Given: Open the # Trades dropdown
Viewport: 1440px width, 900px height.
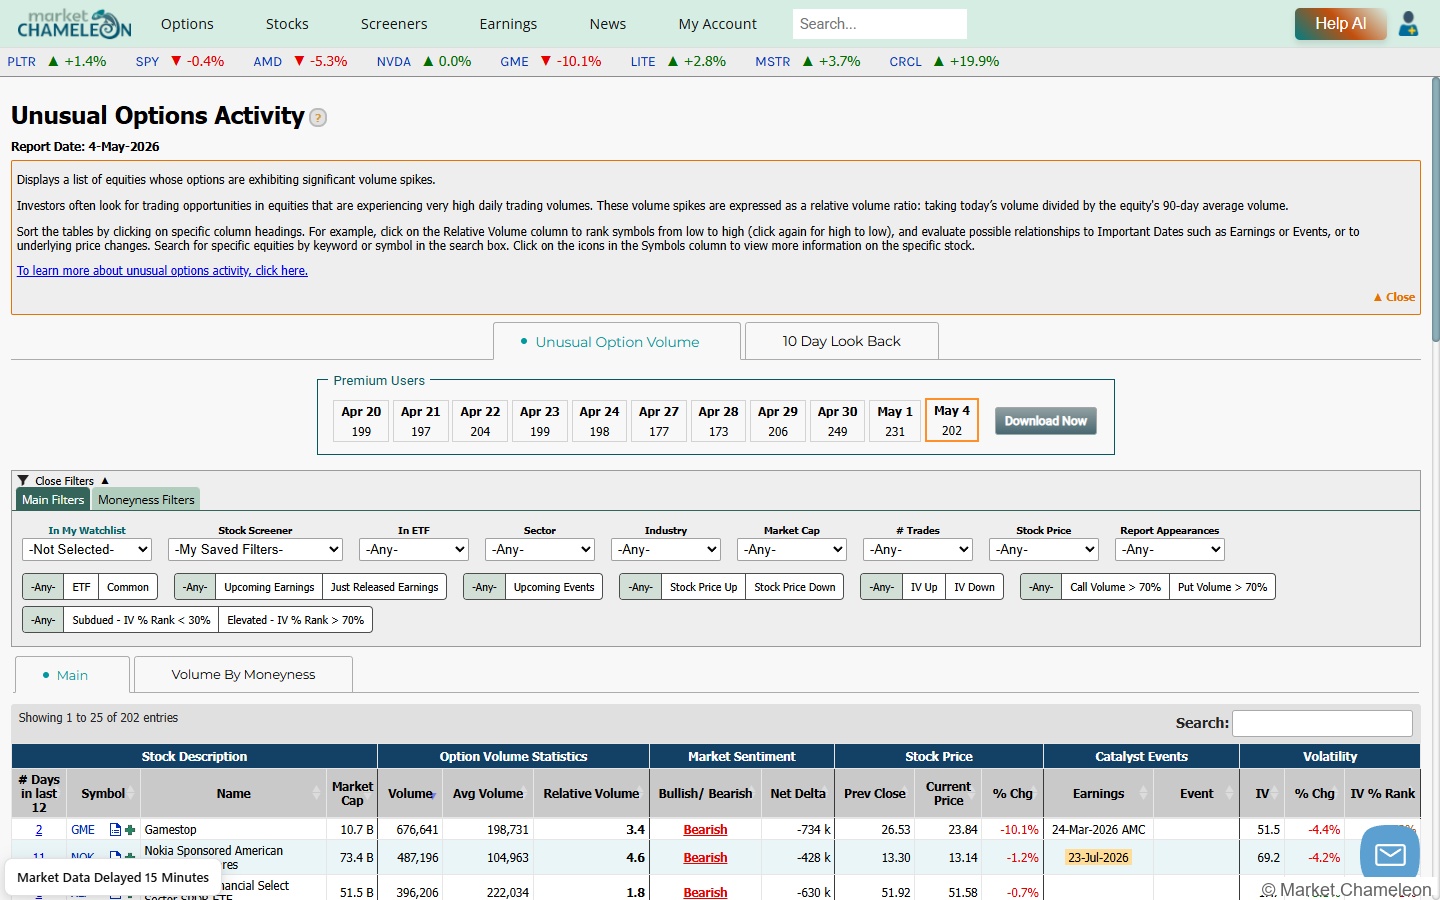Looking at the screenshot, I should click(x=918, y=549).
